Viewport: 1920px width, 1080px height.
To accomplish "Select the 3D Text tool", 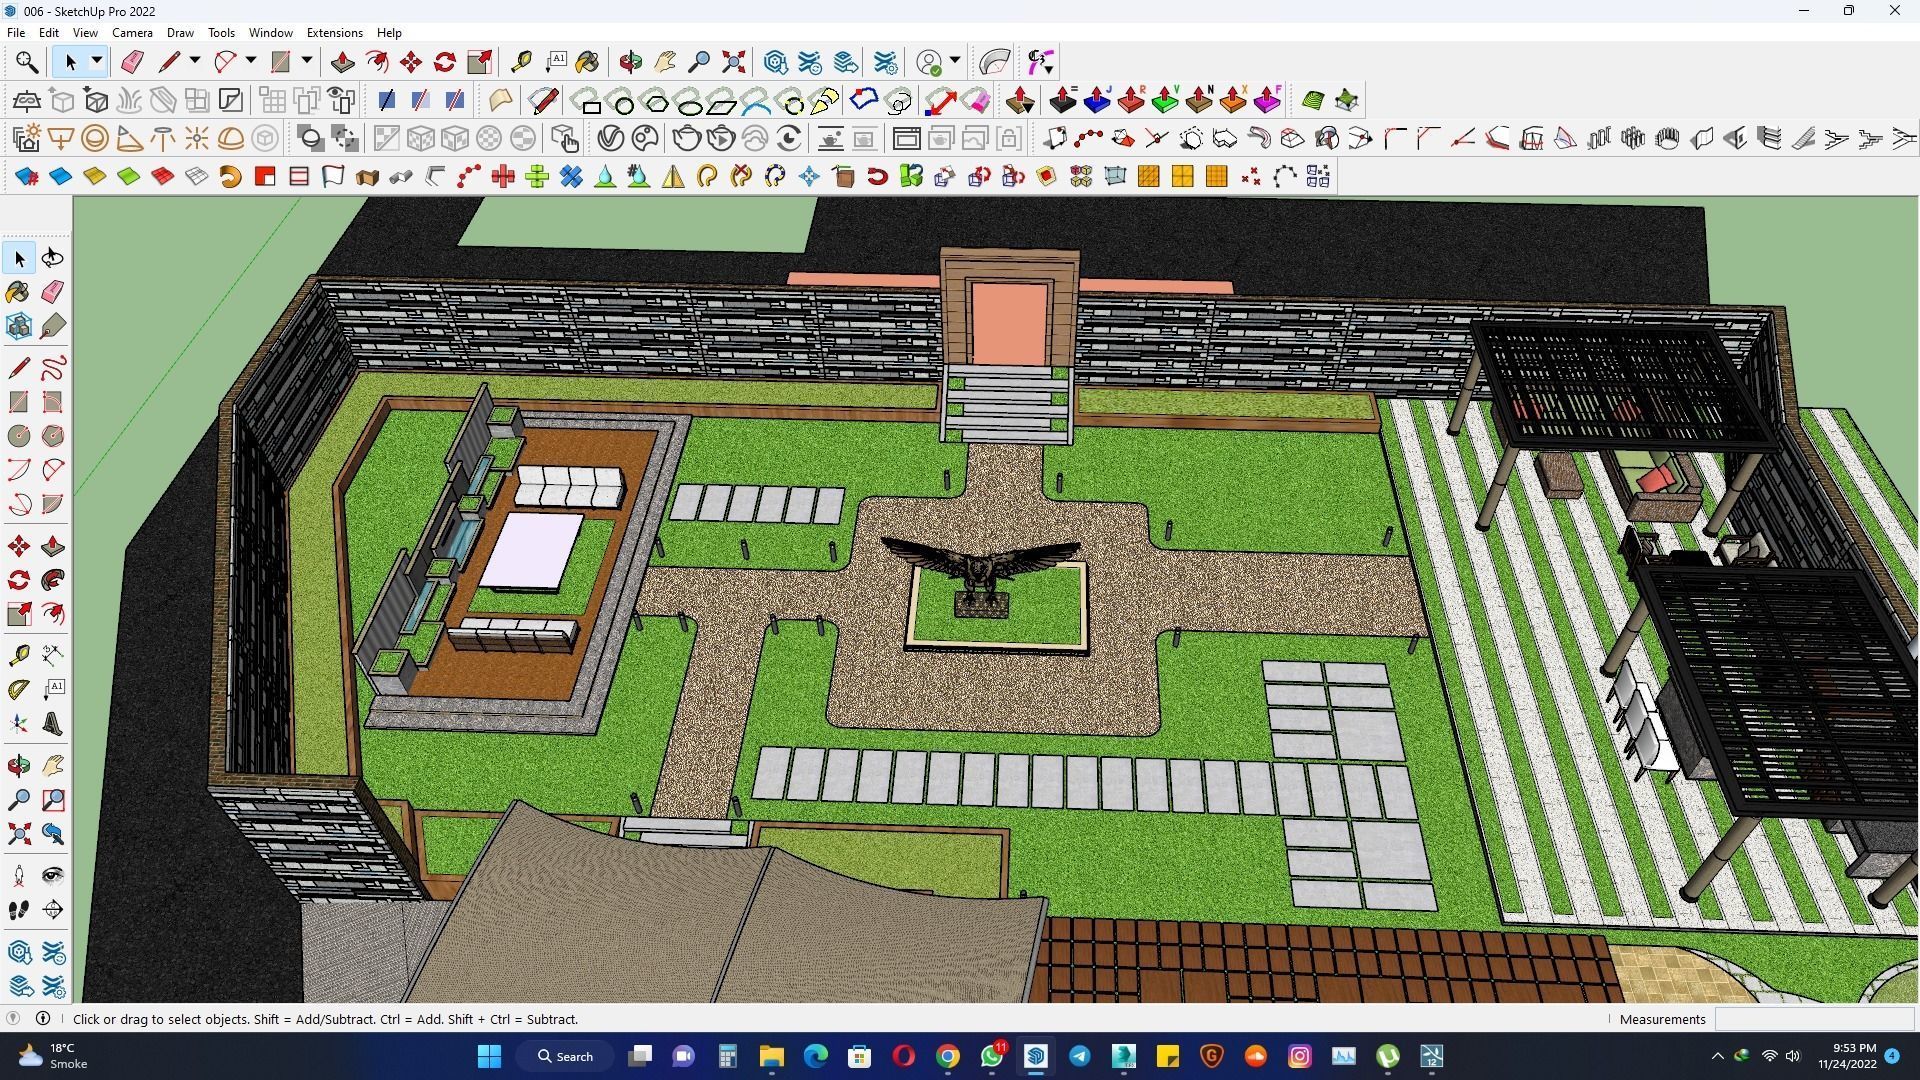I will pyautogui.click(x=53, y=724).
